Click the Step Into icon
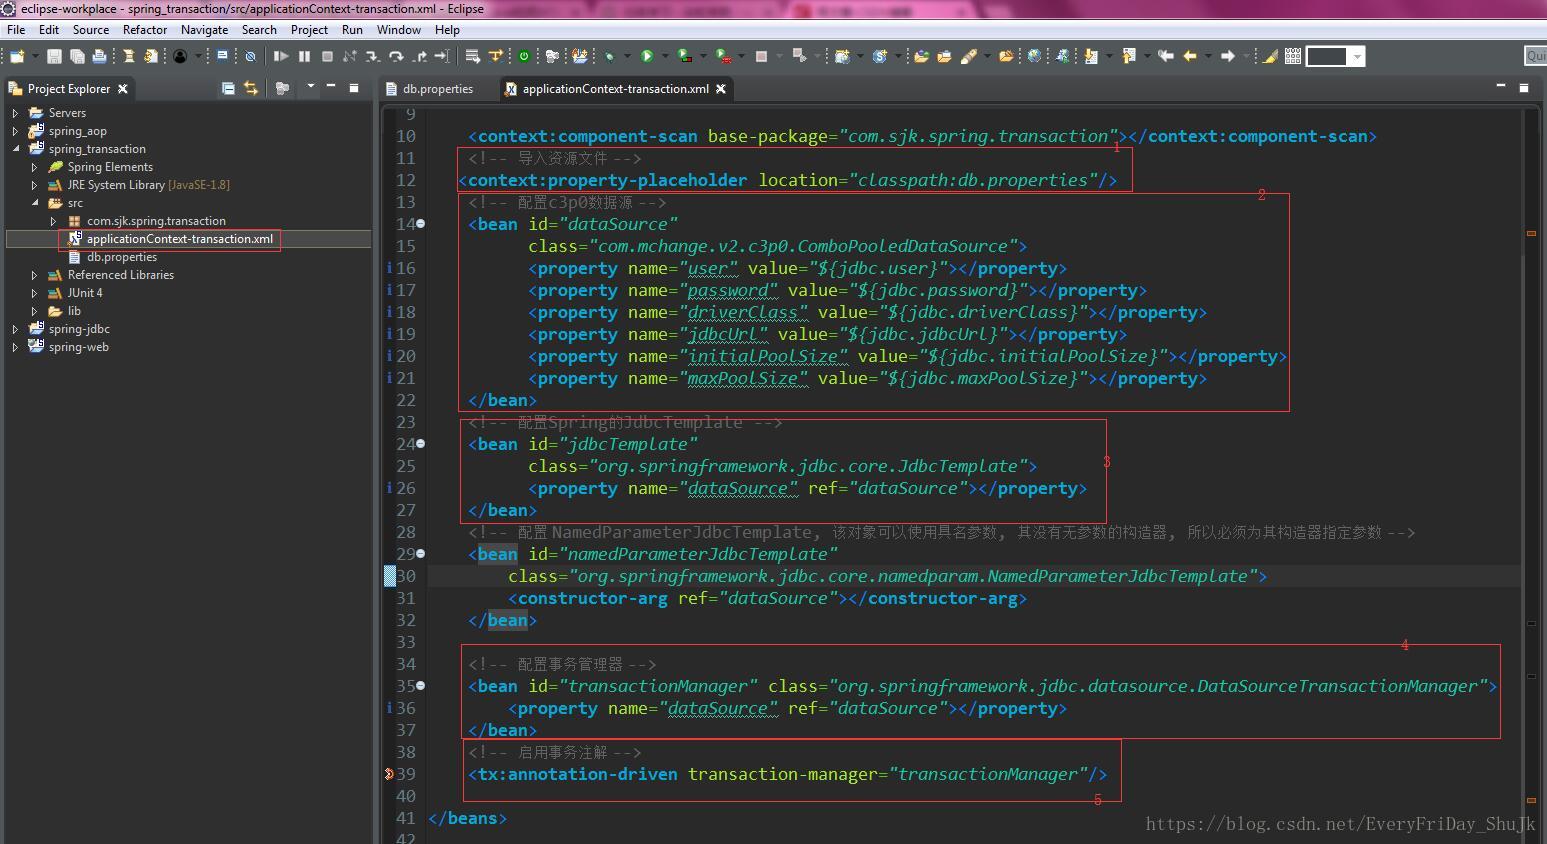The height and width of the screenshot is (844, 1547). 372,56
